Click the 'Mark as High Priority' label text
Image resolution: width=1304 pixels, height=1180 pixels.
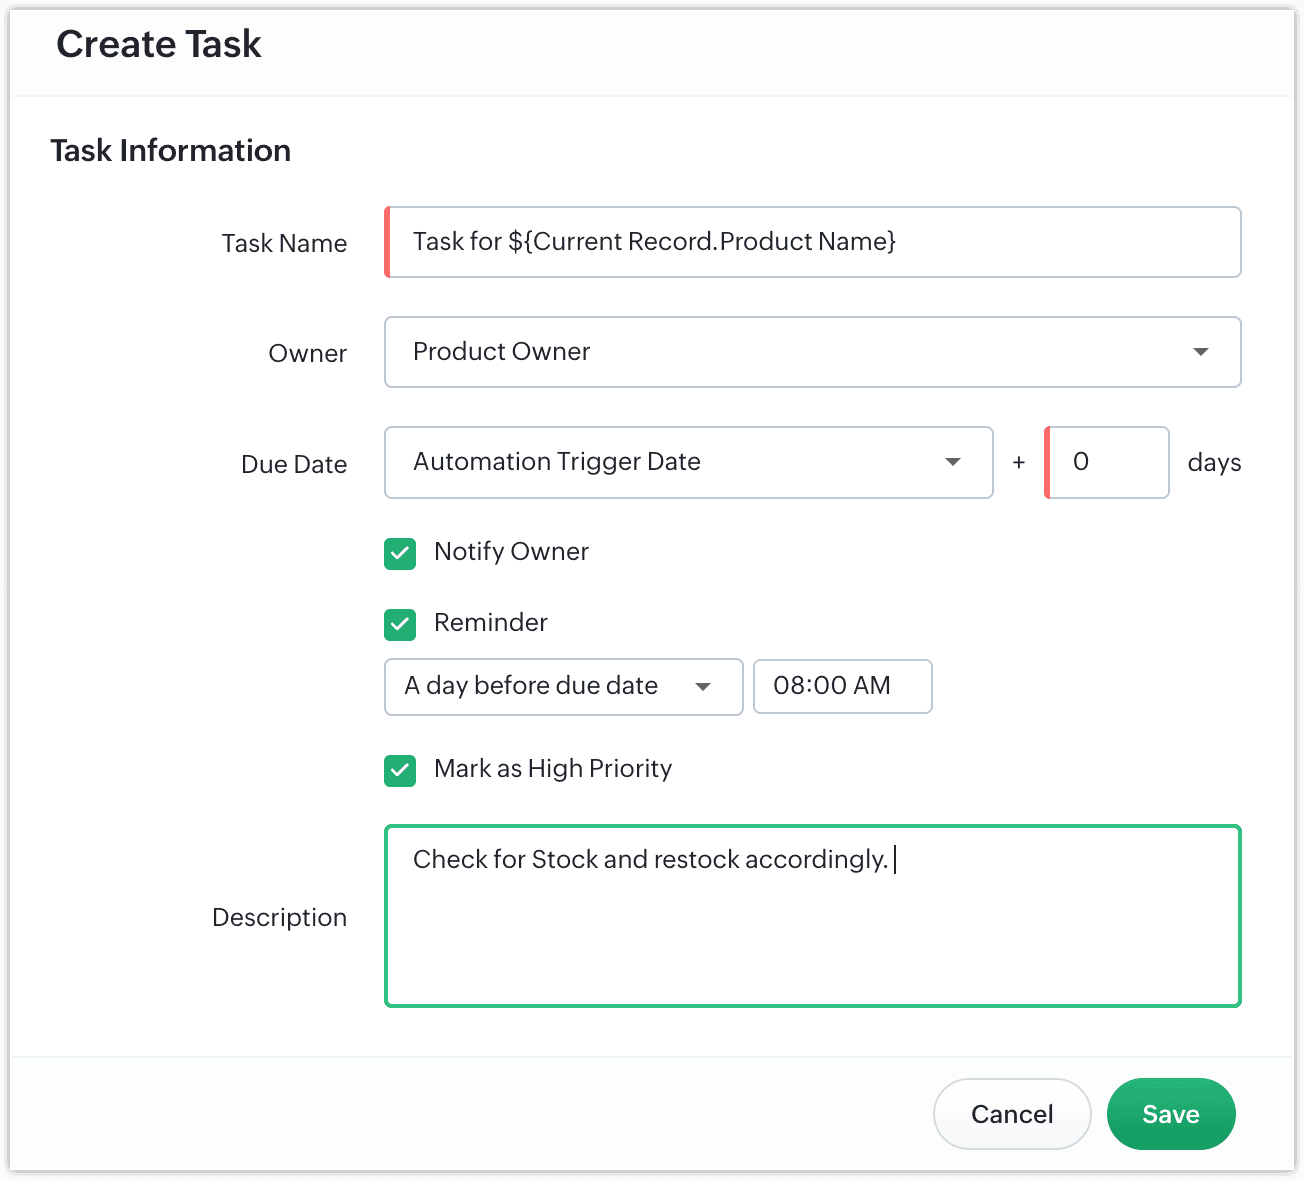pyautogui.click(x=552, y=769)
